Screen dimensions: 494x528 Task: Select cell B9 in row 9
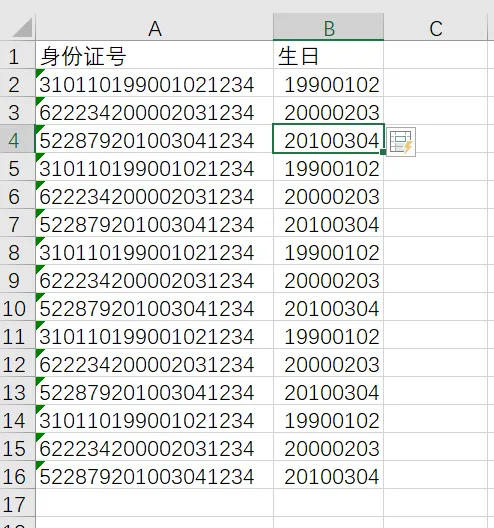point(328,279)
